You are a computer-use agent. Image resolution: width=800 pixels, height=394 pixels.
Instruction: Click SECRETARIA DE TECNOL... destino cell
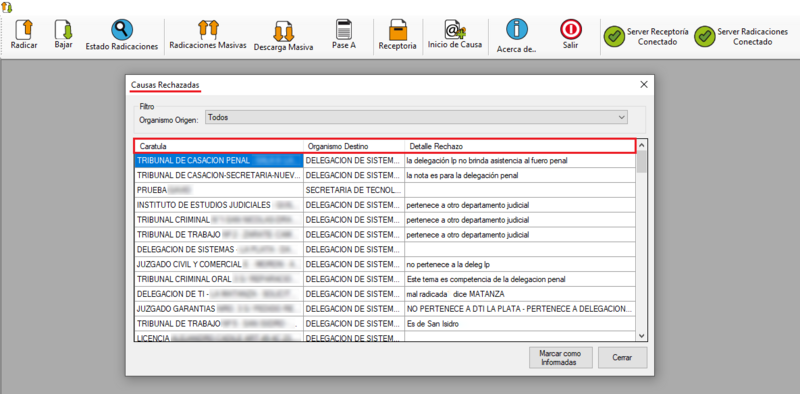click(x=354, y=190)
